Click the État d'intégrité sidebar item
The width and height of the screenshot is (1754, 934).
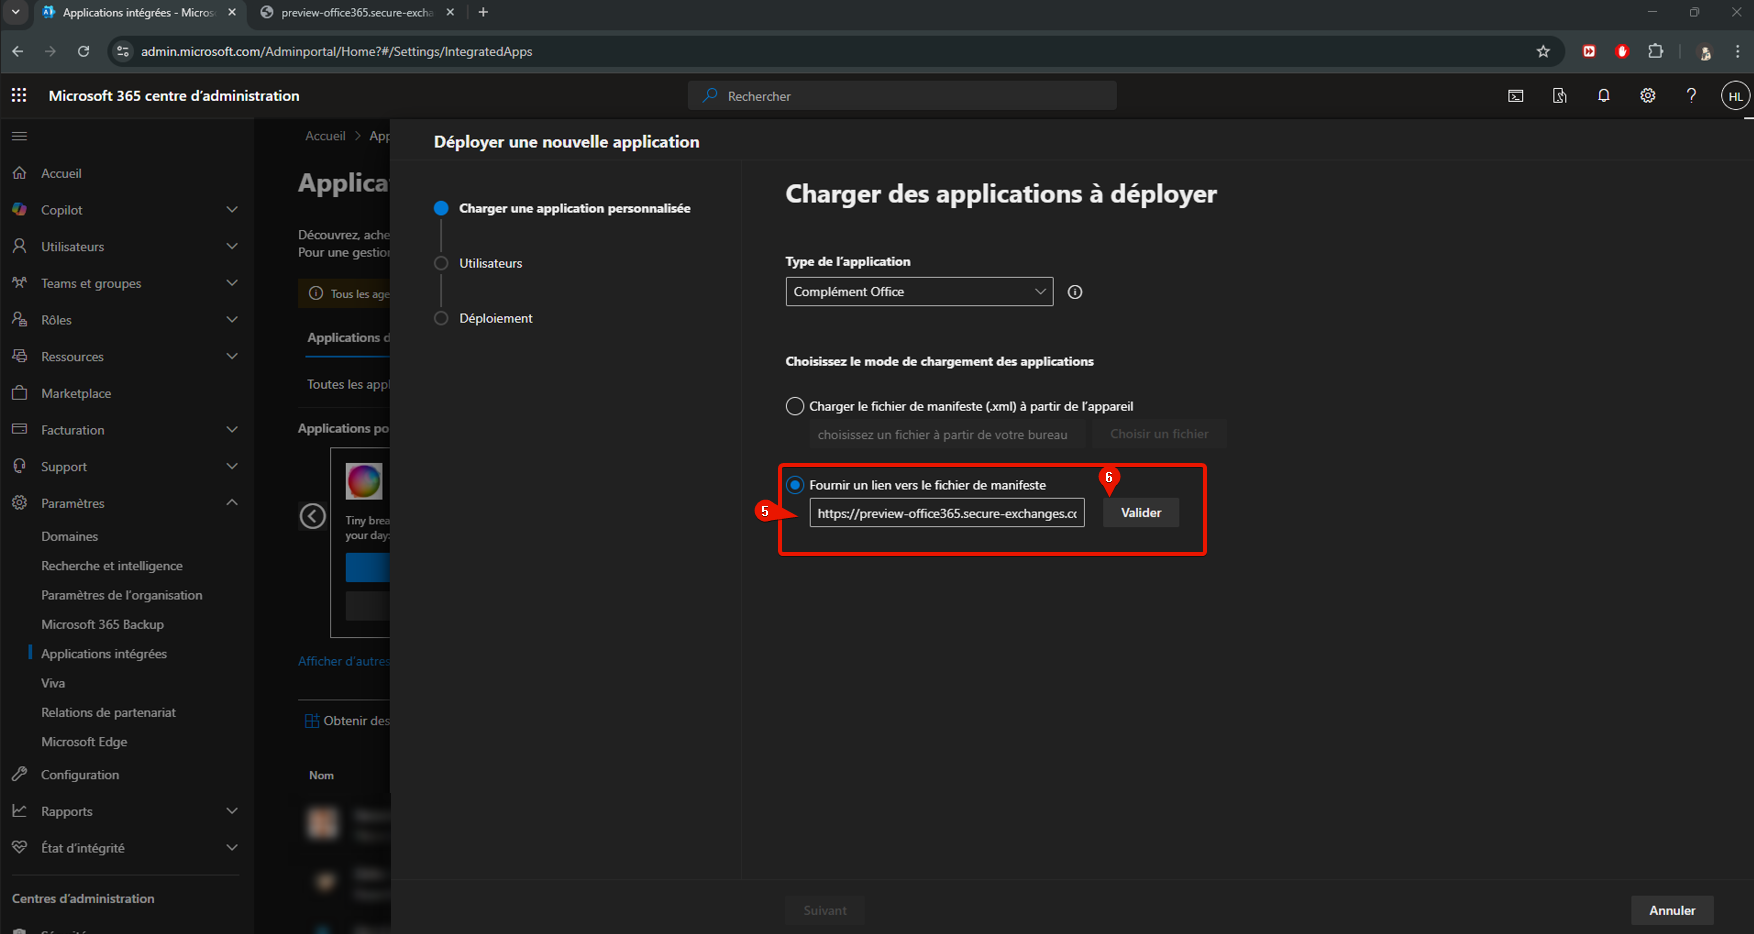[x=83, y=848]
